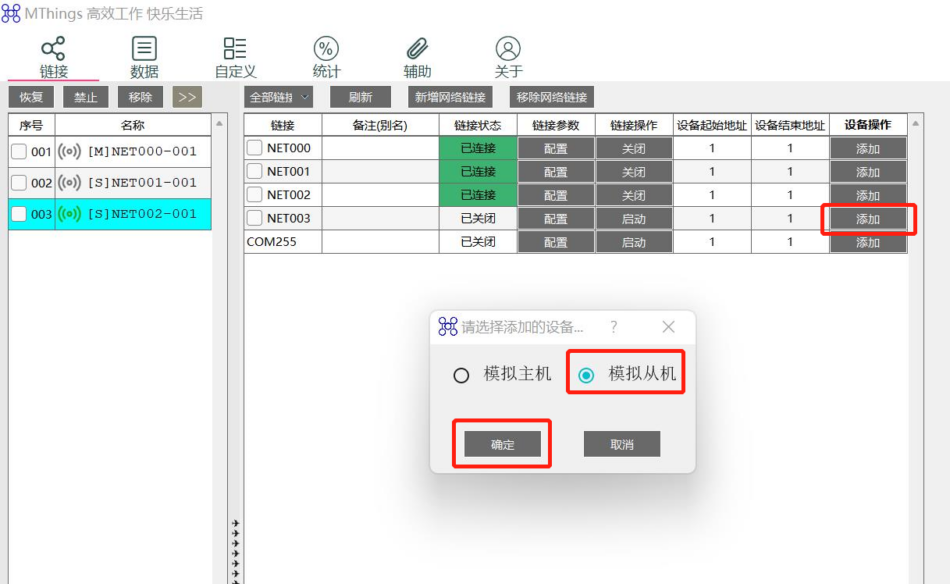Click 配置 for NET003
Screen dimensions: 950x584
(556, 219)
